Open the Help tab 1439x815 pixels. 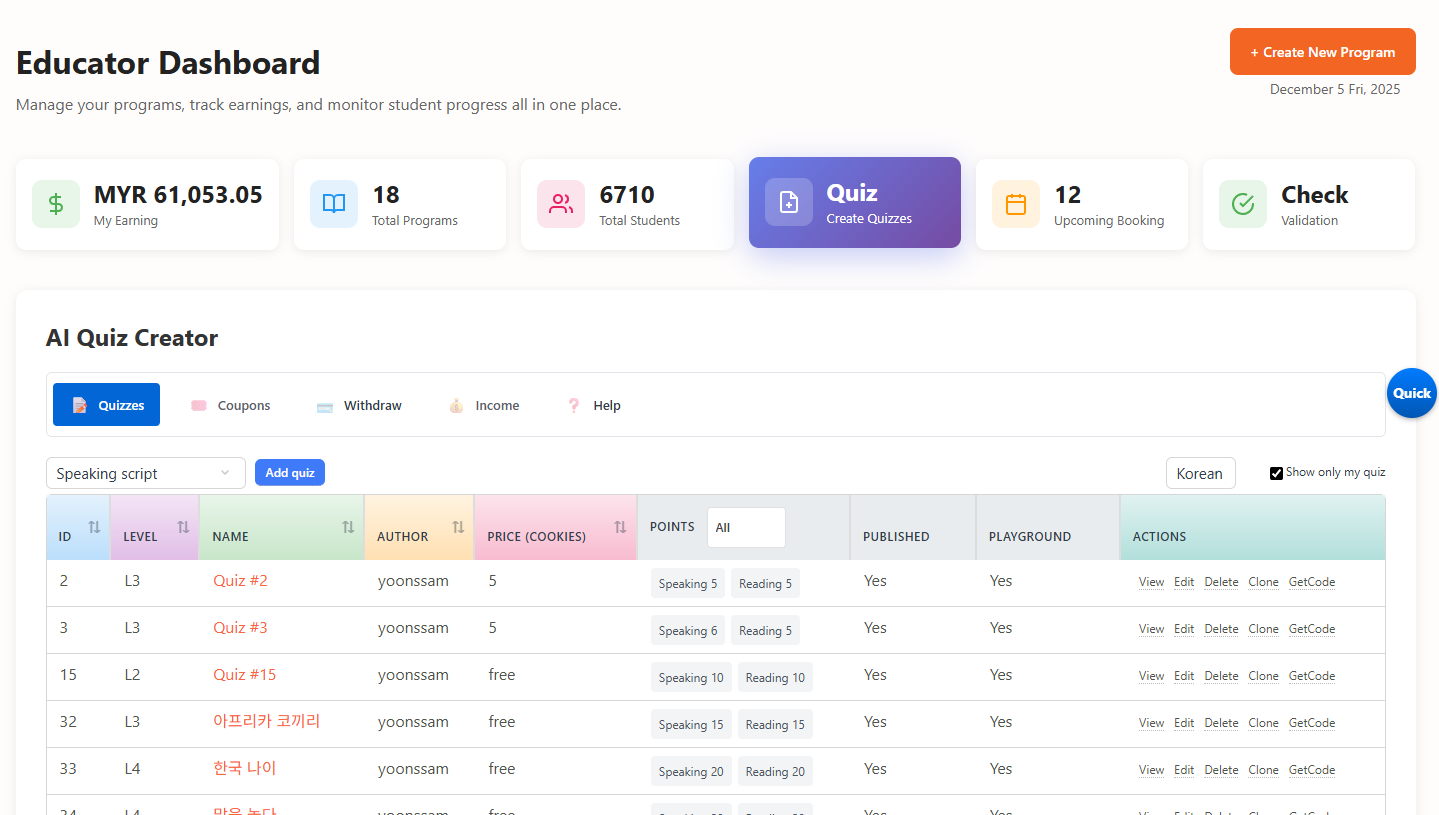pos(606,404)
